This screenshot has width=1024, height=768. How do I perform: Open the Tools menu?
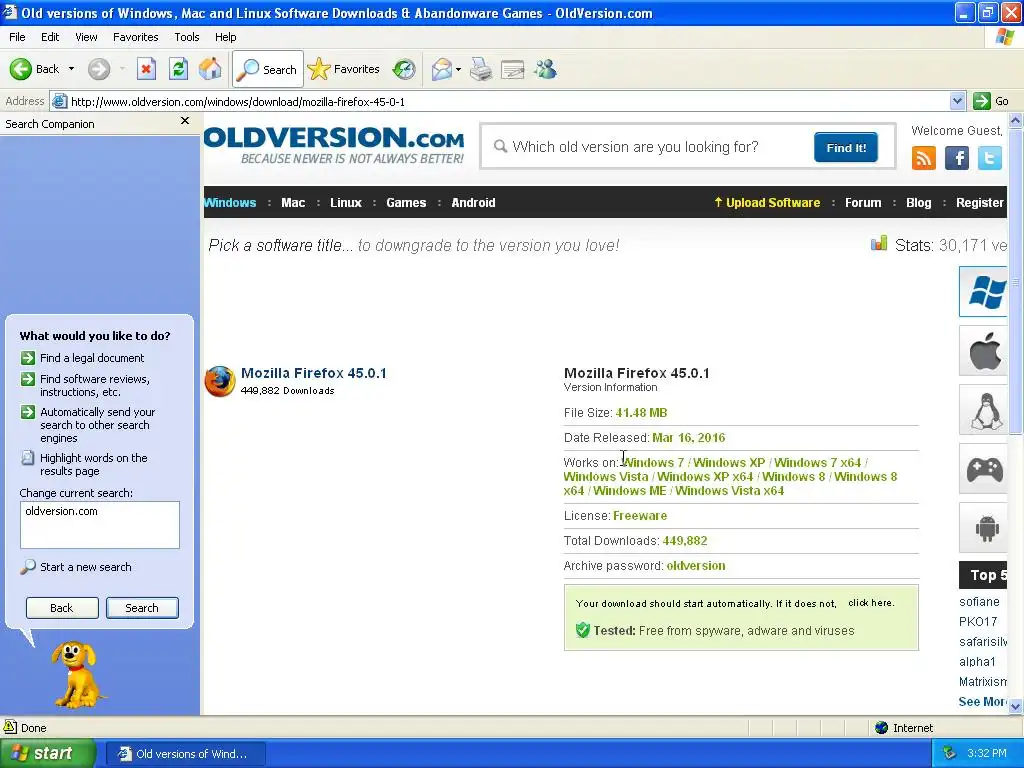coord(186,37)
